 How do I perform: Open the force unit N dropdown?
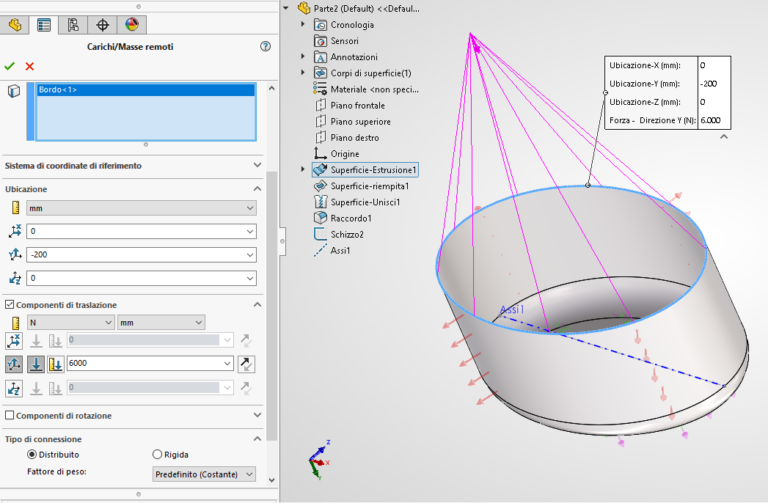tap(70, 322)
